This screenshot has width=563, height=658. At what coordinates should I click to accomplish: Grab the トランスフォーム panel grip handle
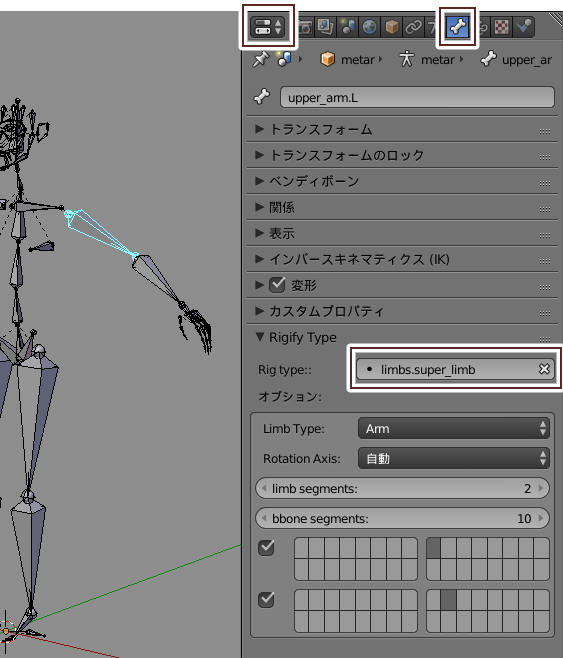coord(545,131)
